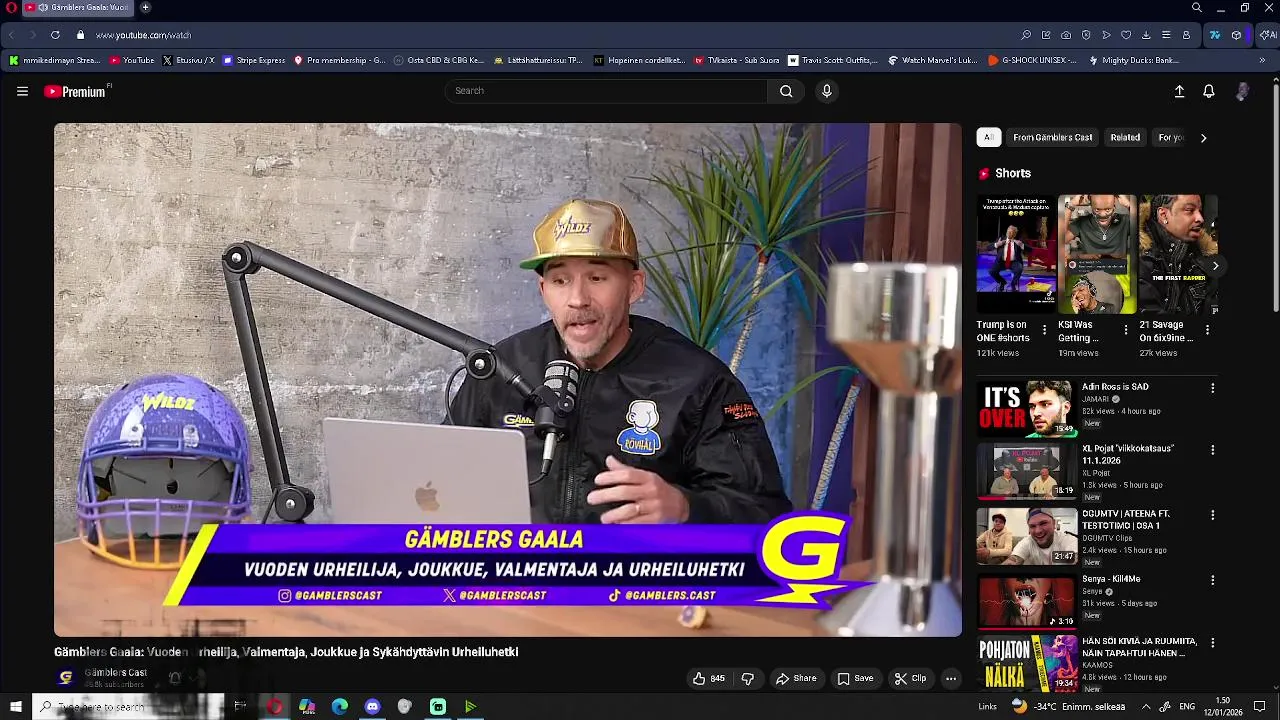
Task: Open Microsoft Edge from taskbar
Action: [340, 707]
